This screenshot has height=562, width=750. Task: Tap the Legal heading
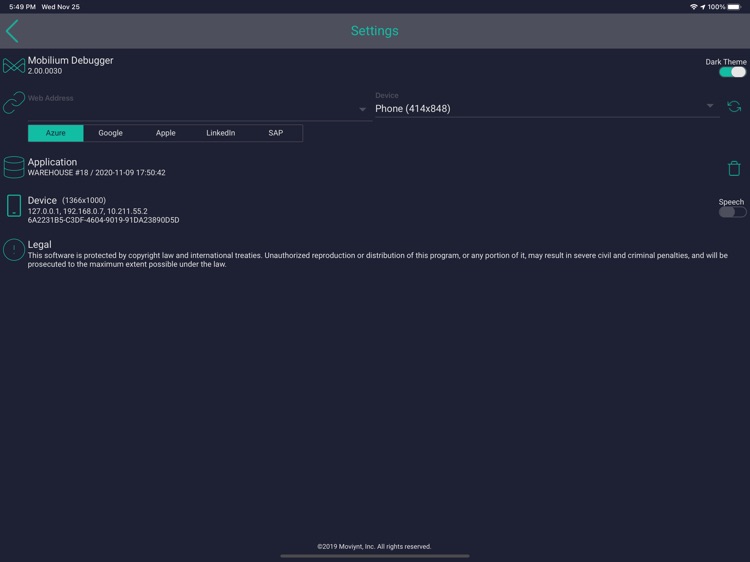pyautogui.click(x=39, y=244)
